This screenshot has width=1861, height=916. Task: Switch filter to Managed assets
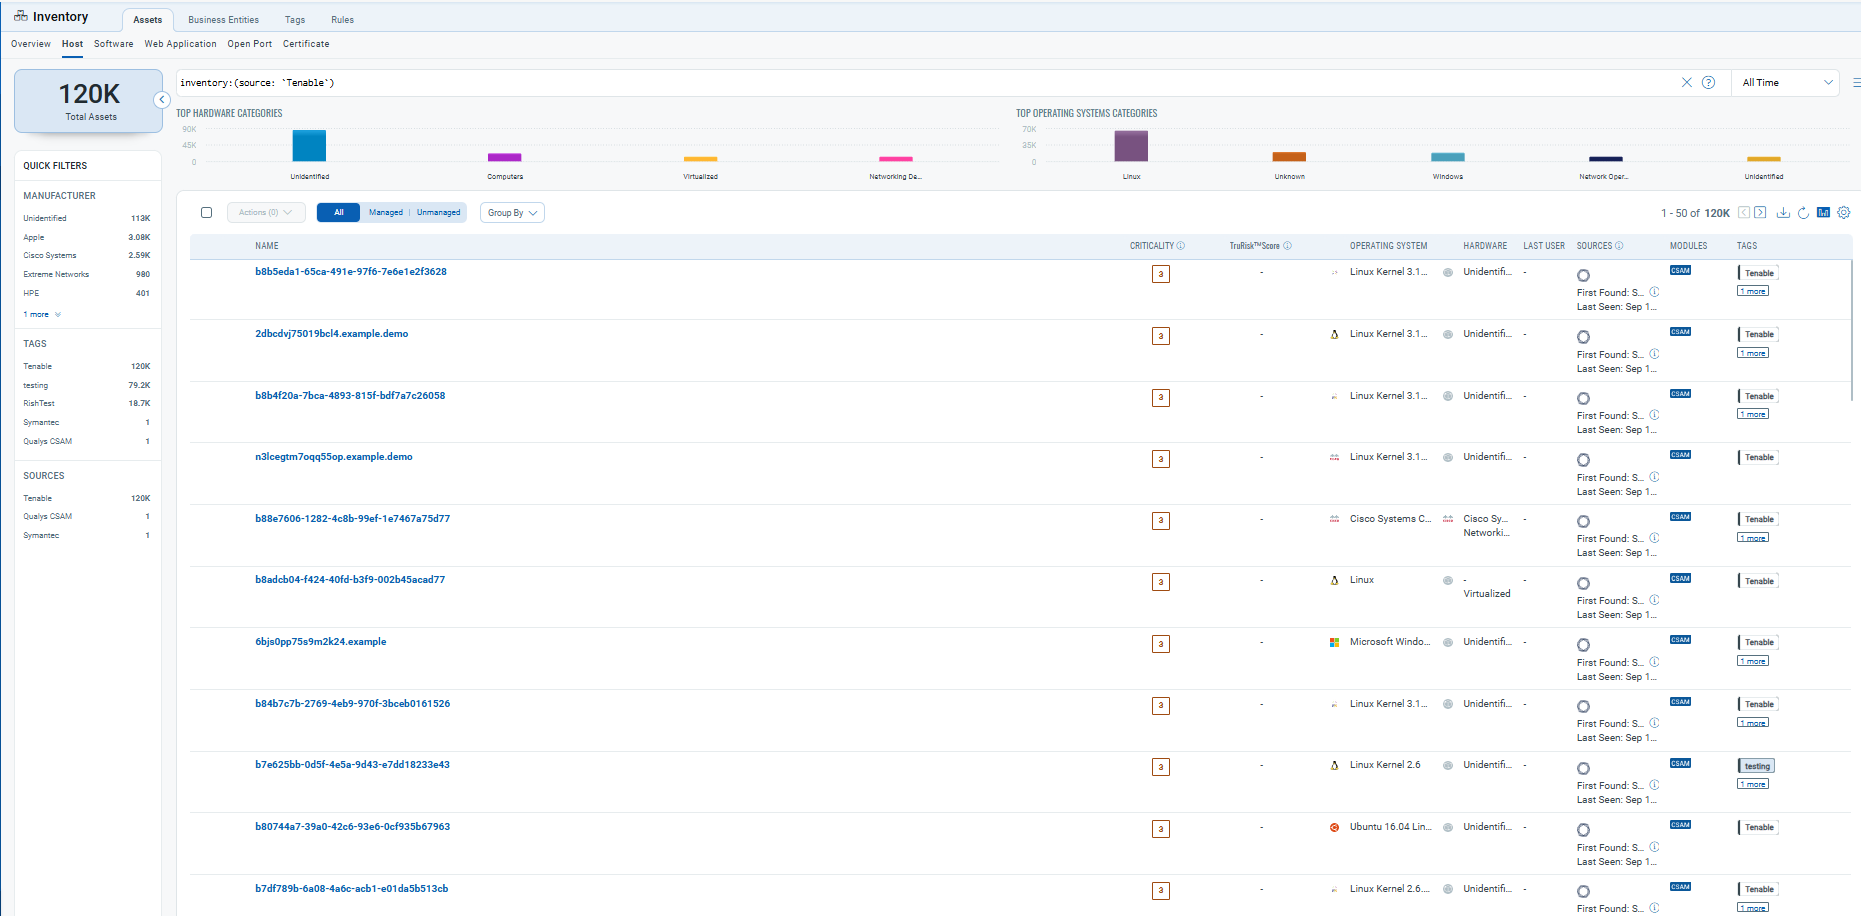pos(385,213)
